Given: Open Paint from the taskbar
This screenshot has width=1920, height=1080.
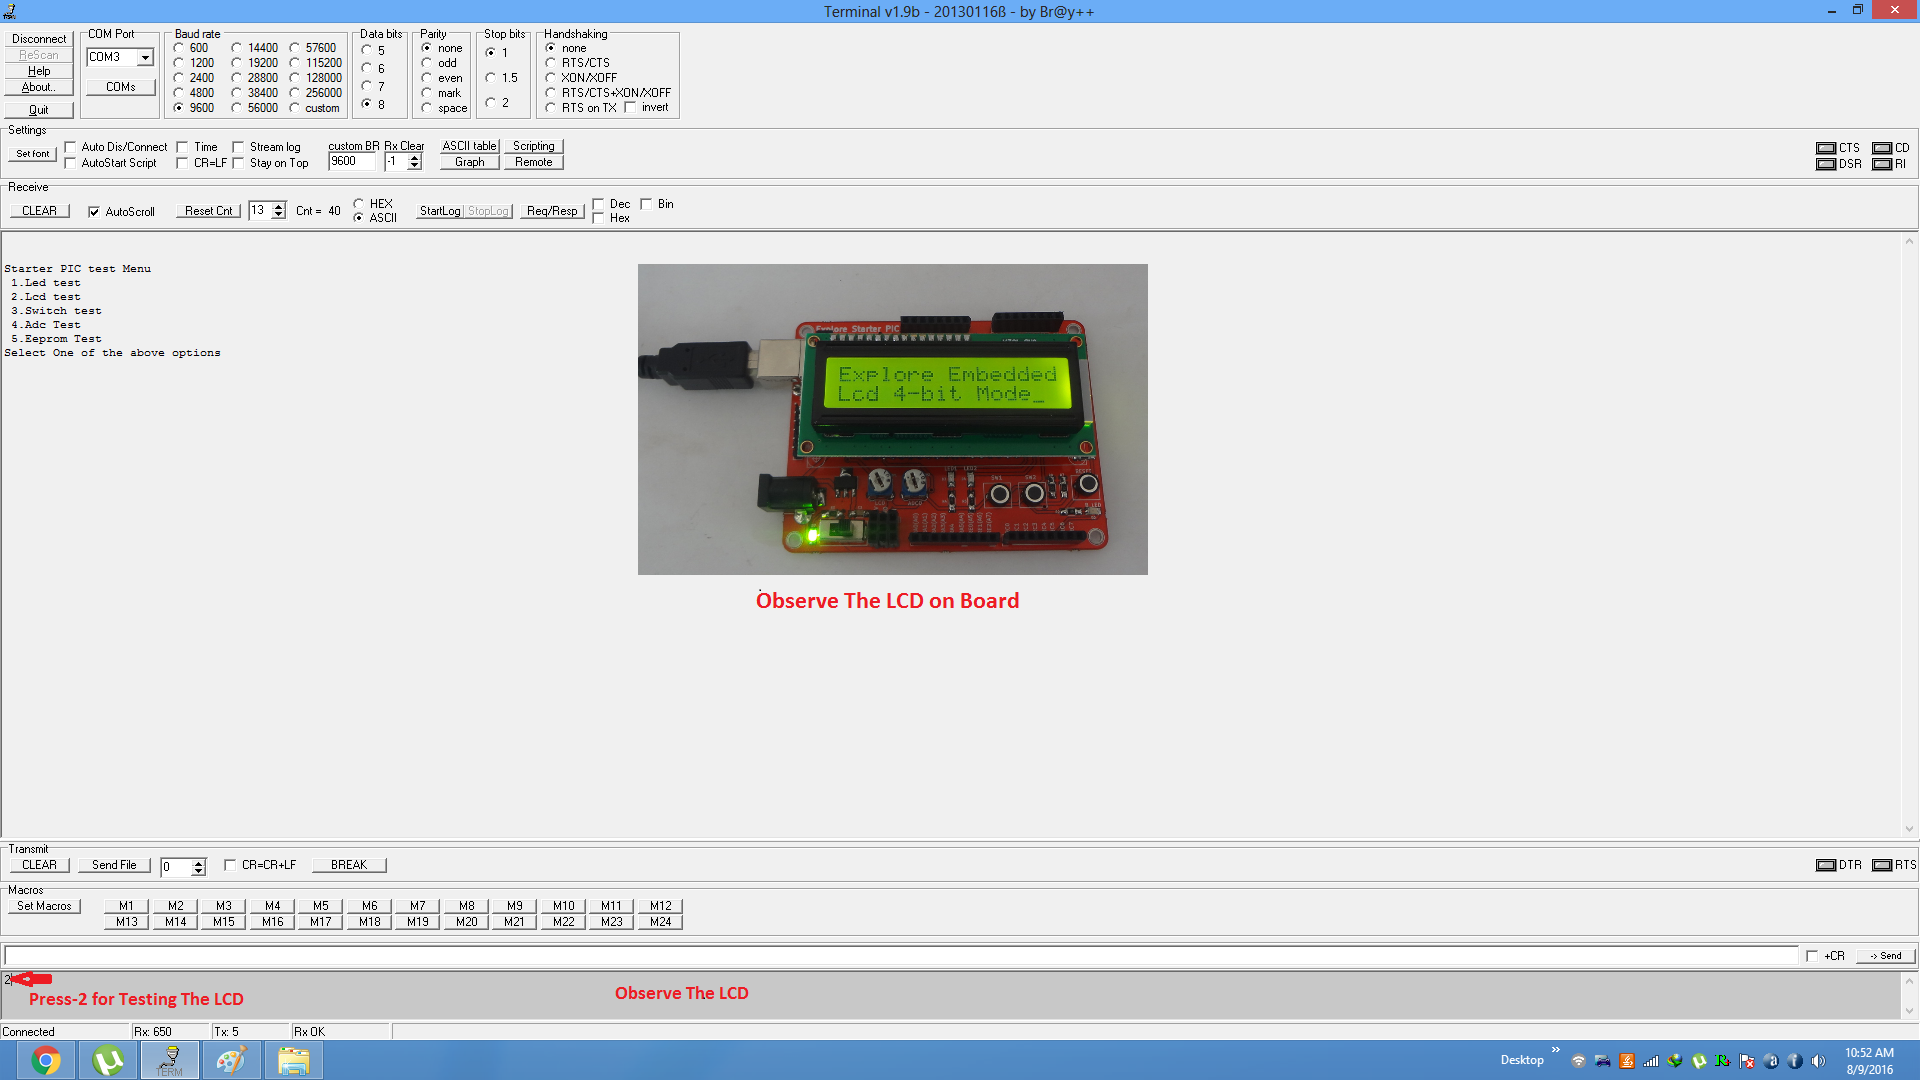Looking at the screenshot, I should [232, 1060].
